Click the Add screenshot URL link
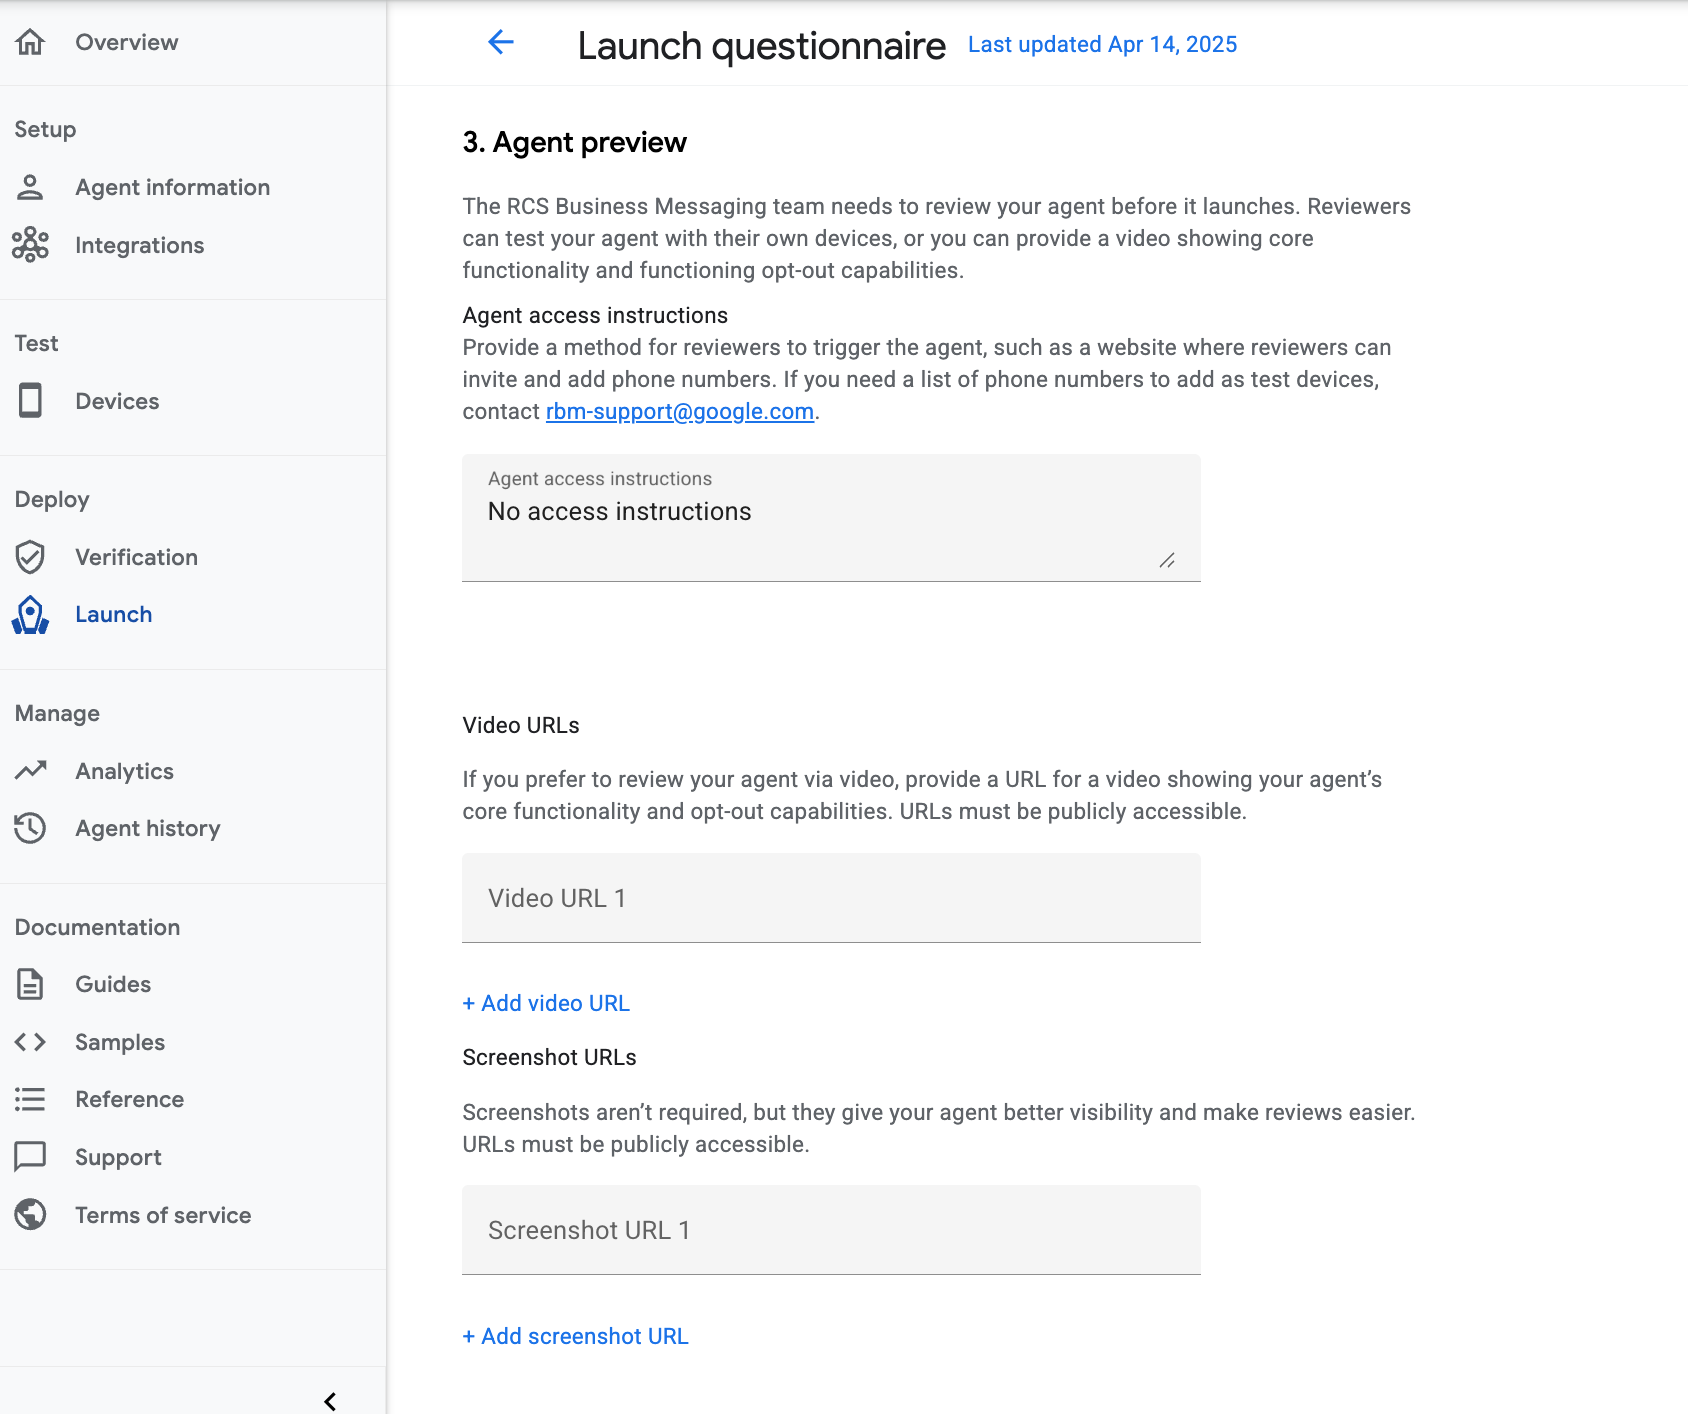The width and height of the screenshot is (1688, 1414). 576,1336
